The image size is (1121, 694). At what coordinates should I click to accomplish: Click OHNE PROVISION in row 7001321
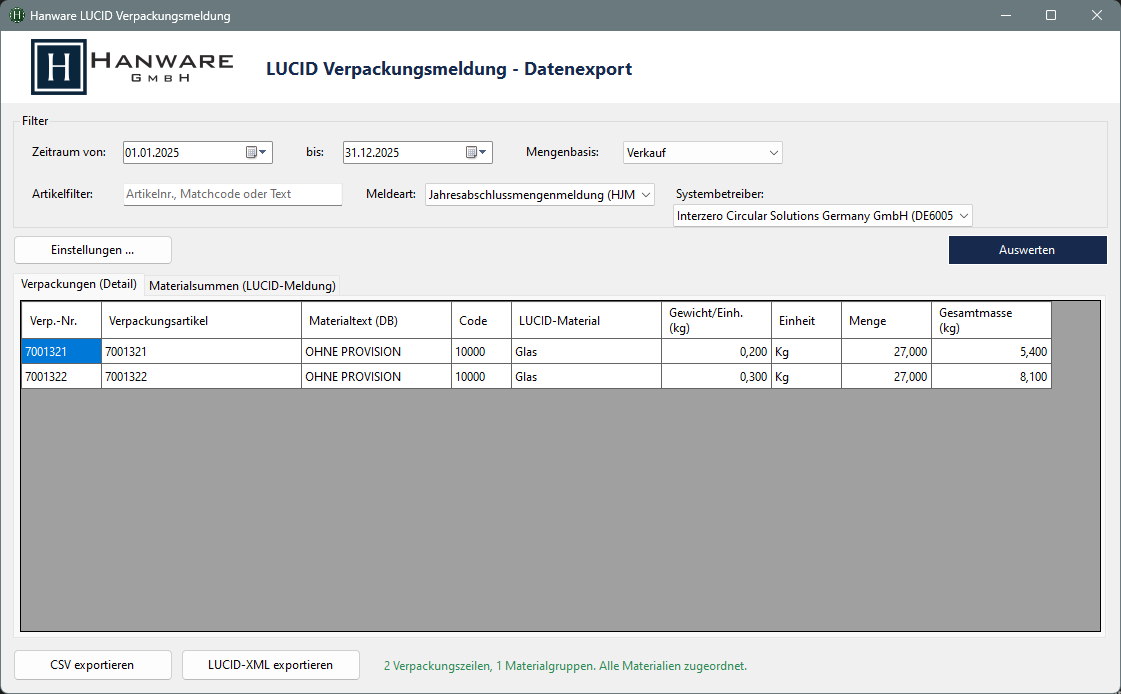(x=377, y=352)
